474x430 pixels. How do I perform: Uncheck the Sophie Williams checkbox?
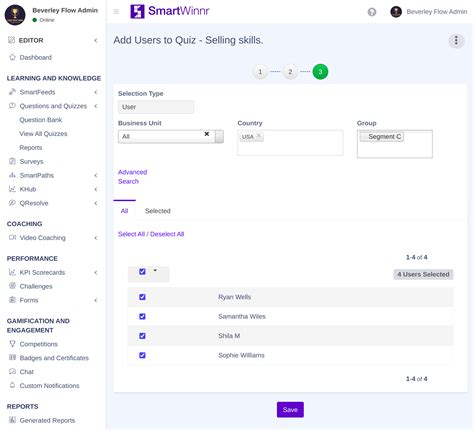pos(142,355)
